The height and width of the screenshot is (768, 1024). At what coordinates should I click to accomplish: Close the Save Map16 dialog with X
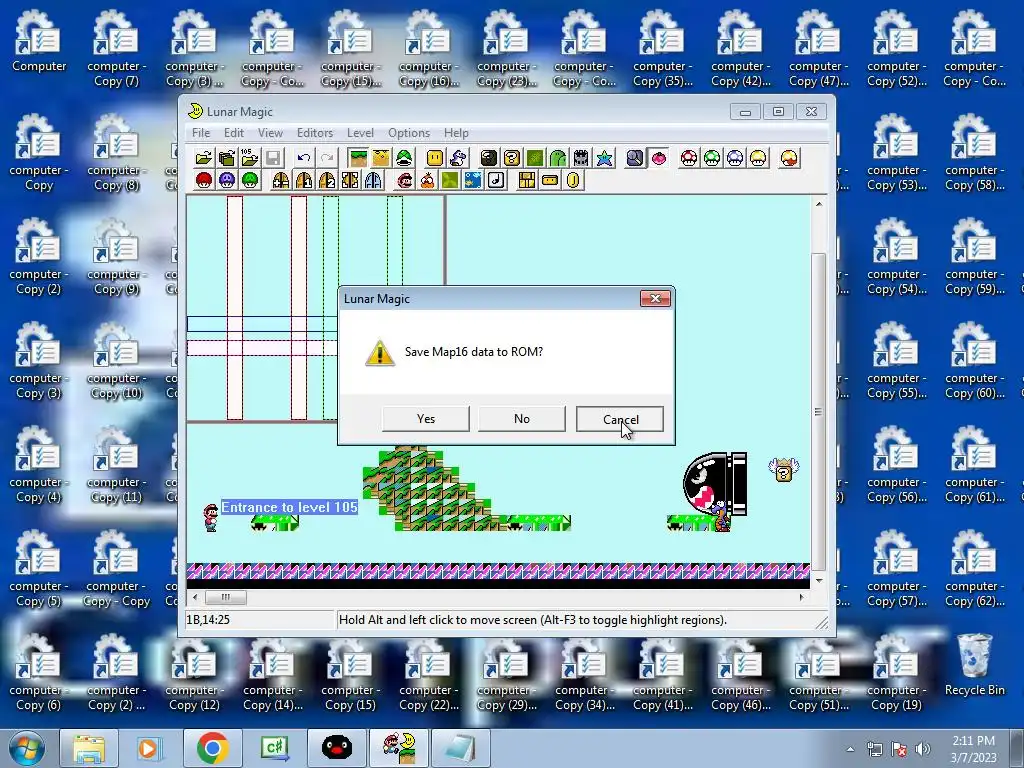tap(656, 298)
